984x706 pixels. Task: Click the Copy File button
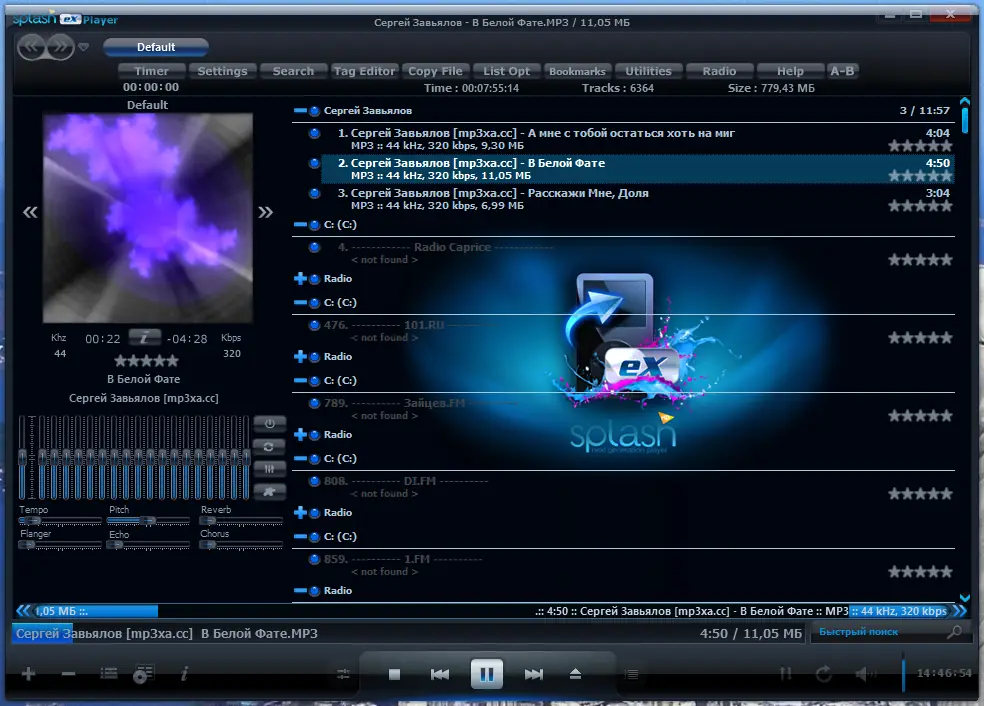(x=435, y=71)
